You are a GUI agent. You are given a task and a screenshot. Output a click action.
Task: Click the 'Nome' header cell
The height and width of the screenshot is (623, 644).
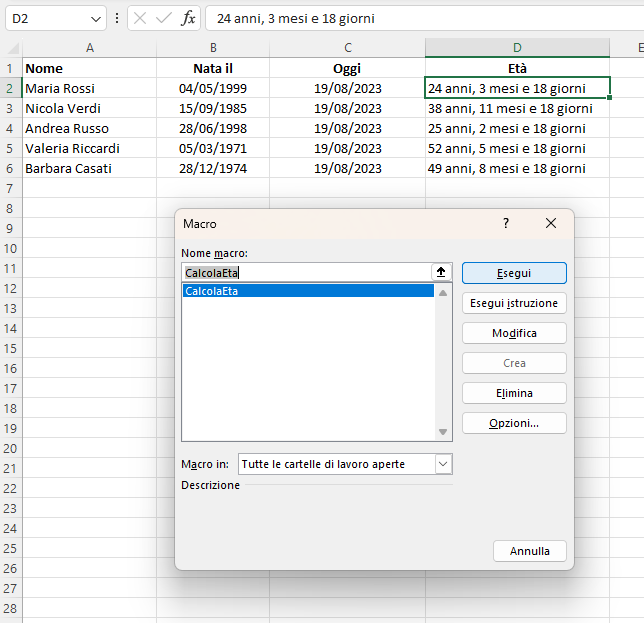coord(90,69)
